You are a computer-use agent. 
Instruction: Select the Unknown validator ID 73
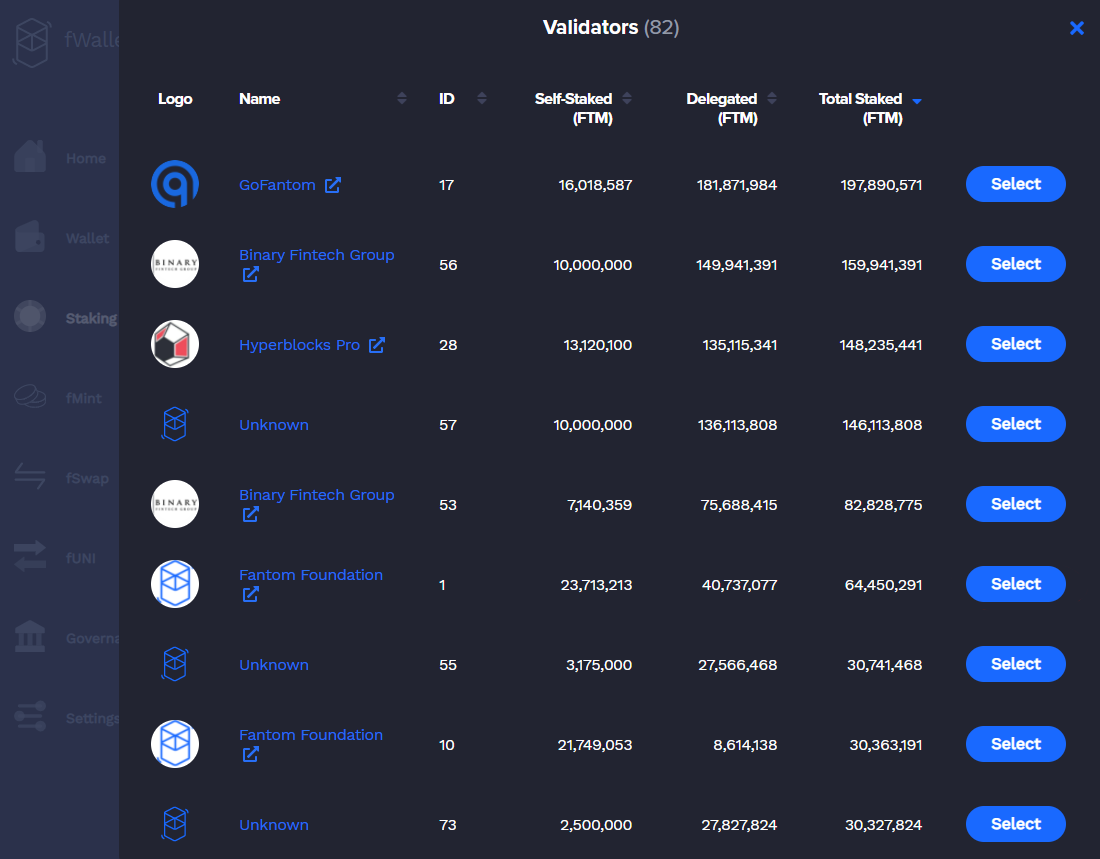pos(1016,825)
